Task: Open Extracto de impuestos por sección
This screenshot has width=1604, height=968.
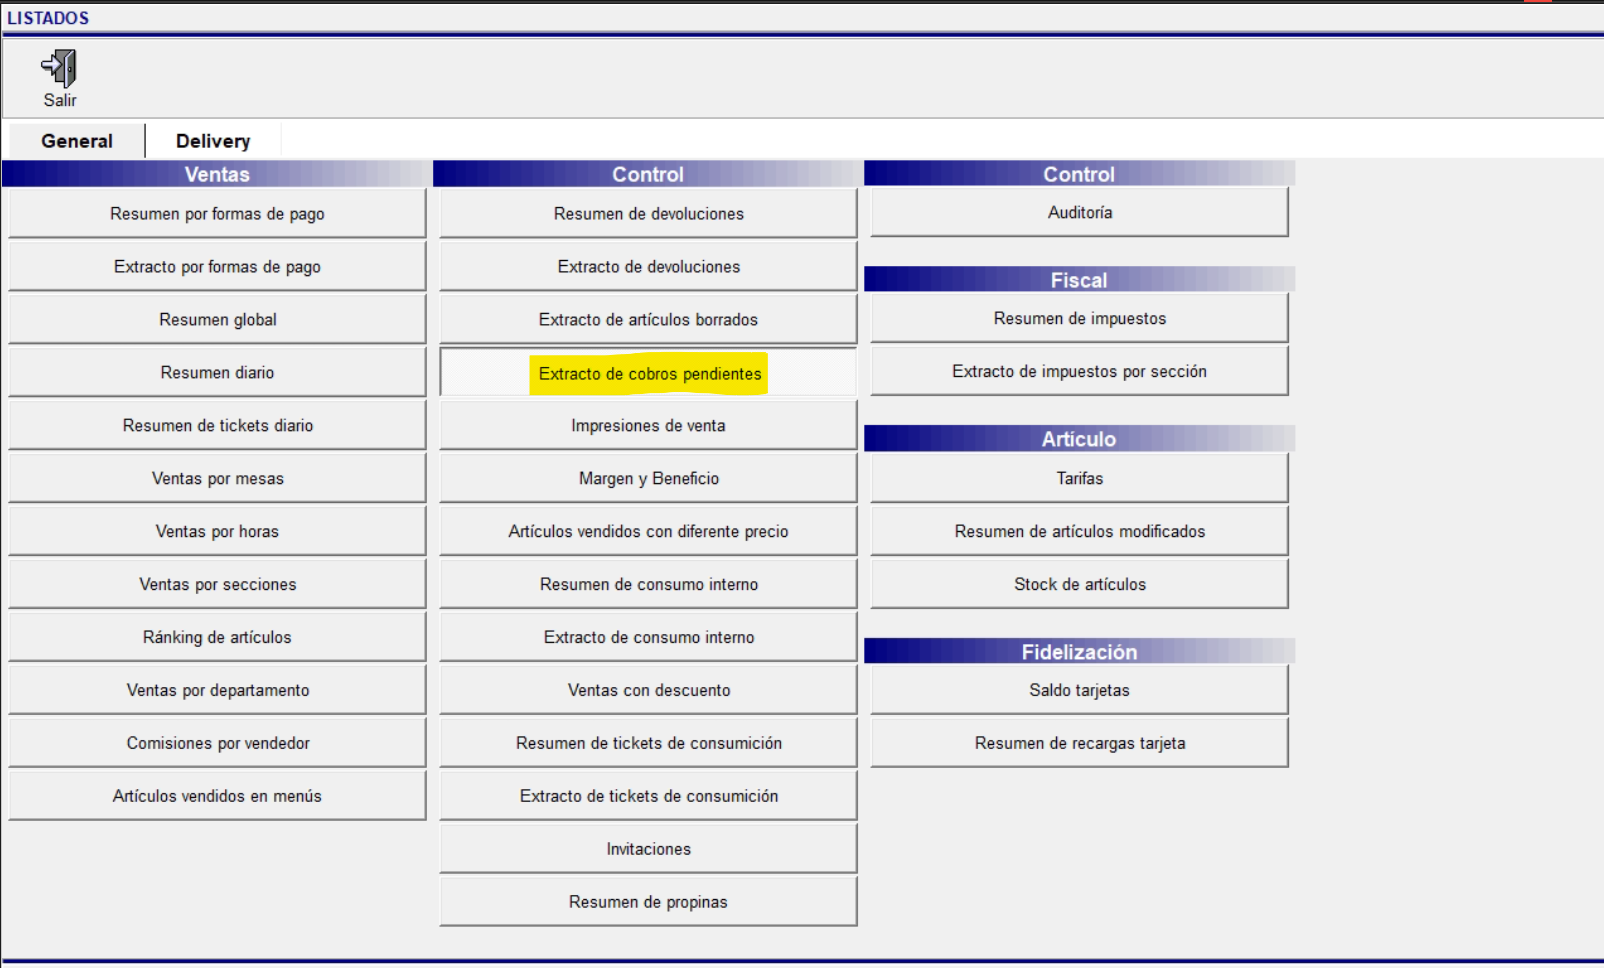Action: [x=1079, y=371]
